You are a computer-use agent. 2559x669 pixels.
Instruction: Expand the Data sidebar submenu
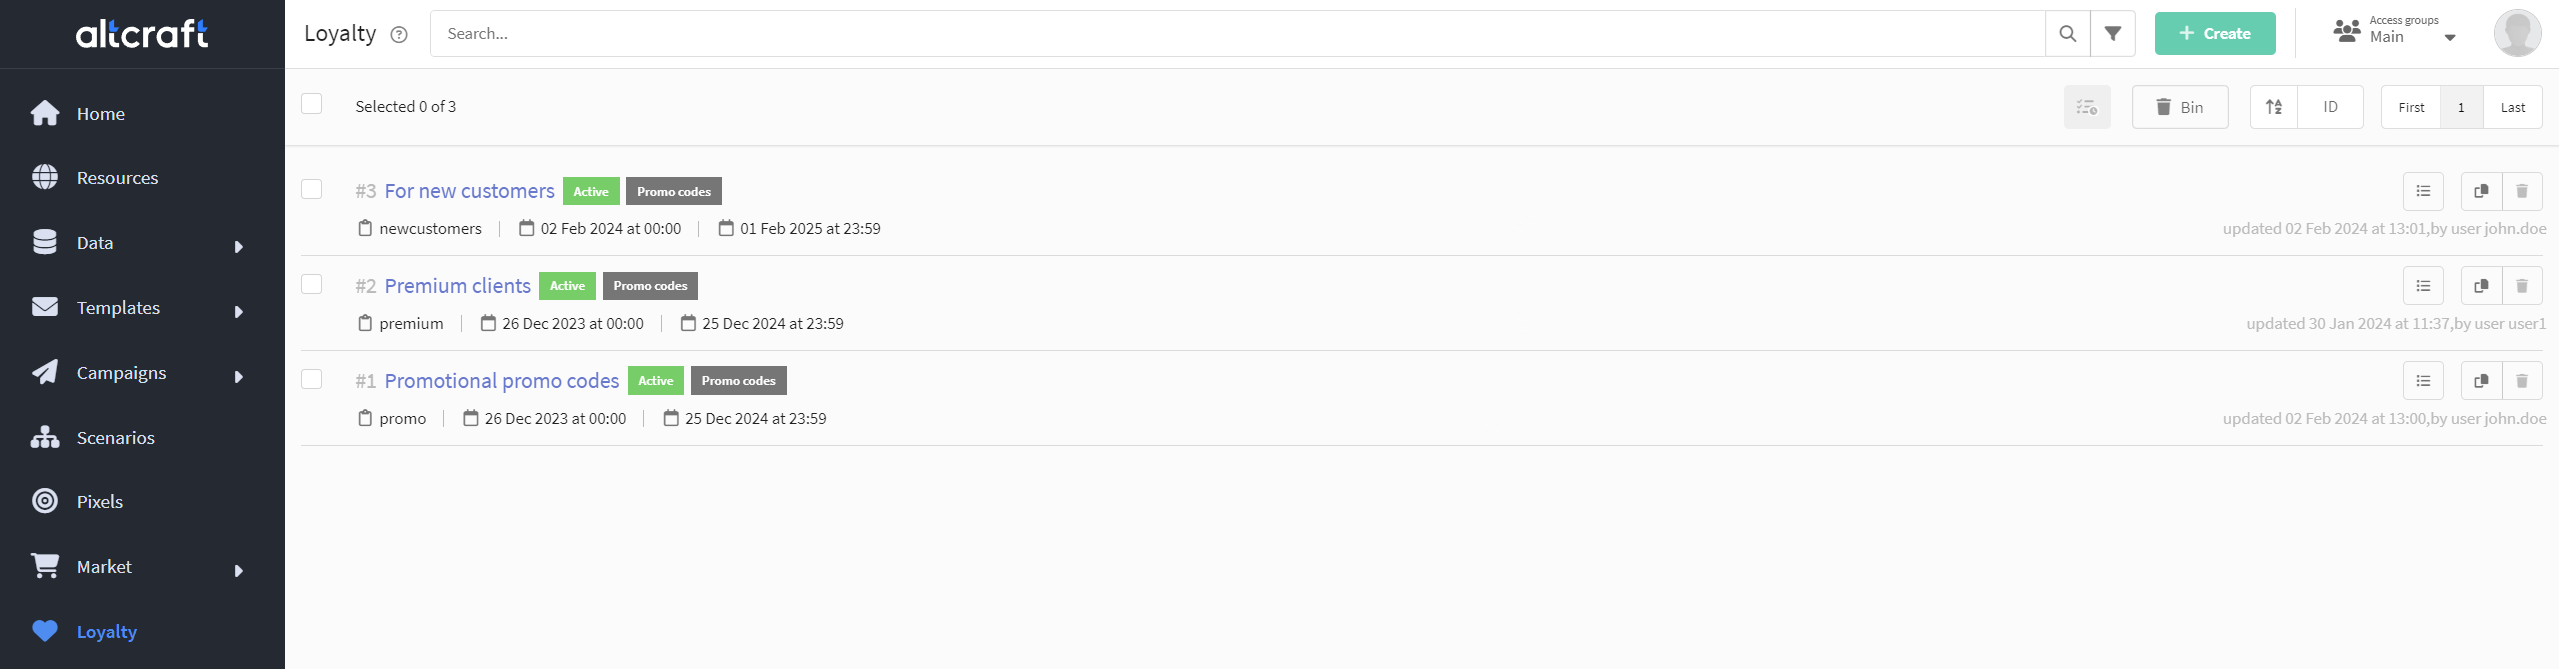239,247
